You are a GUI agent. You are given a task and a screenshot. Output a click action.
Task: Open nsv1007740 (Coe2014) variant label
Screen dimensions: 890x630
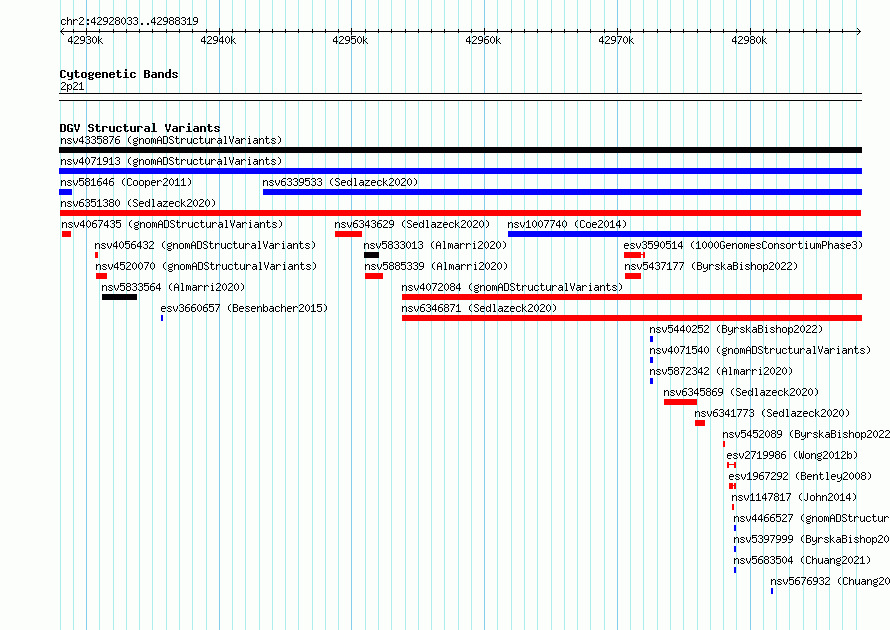tap(567, 224)
